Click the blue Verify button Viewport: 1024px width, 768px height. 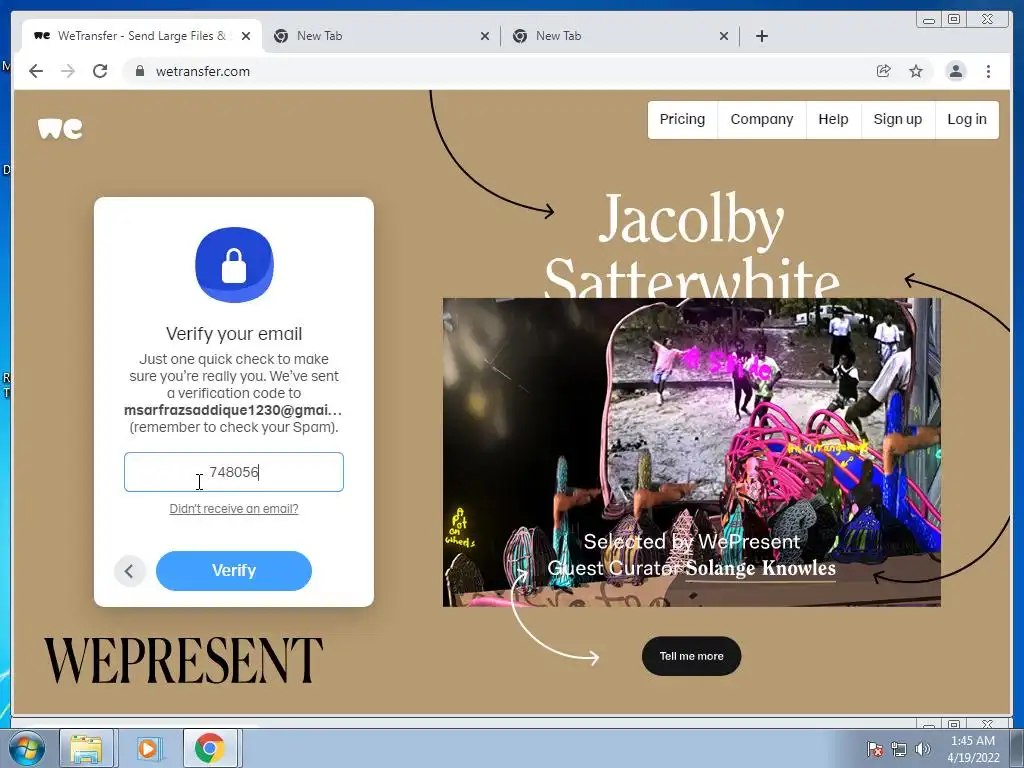pos(234,570)
